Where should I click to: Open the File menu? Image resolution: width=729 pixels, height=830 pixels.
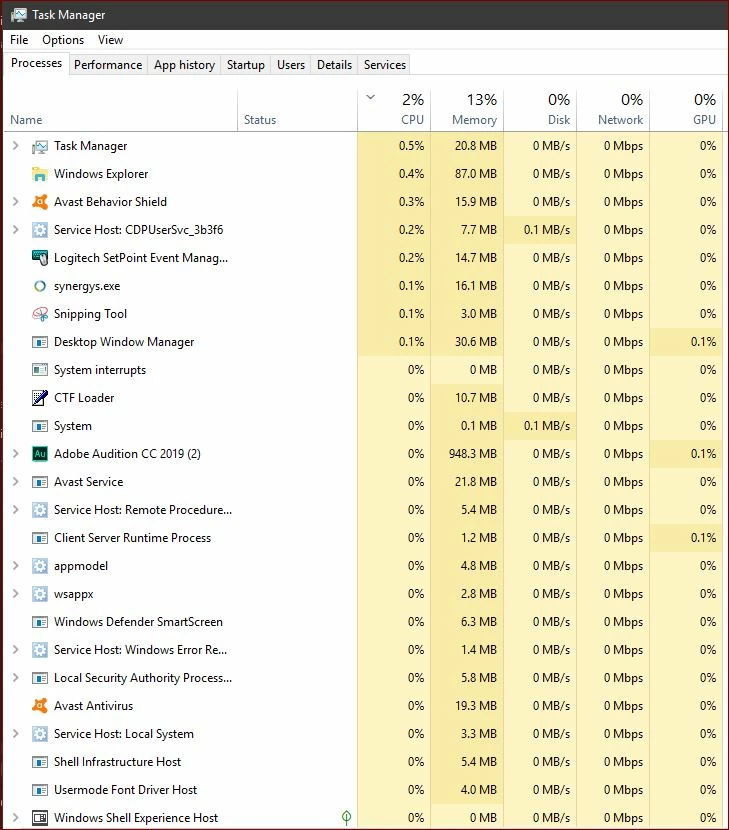pyautogui.click(x=19, y=40)
